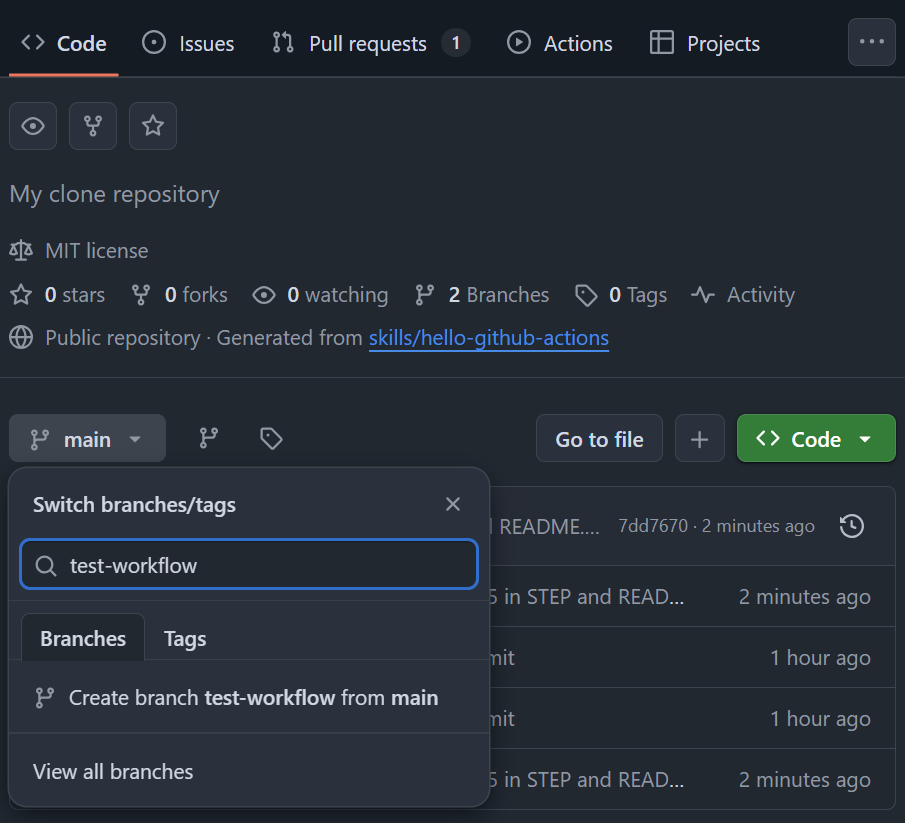View commit history clock icon
Viewport: 905px width, 823px height.
pos(851,526)
